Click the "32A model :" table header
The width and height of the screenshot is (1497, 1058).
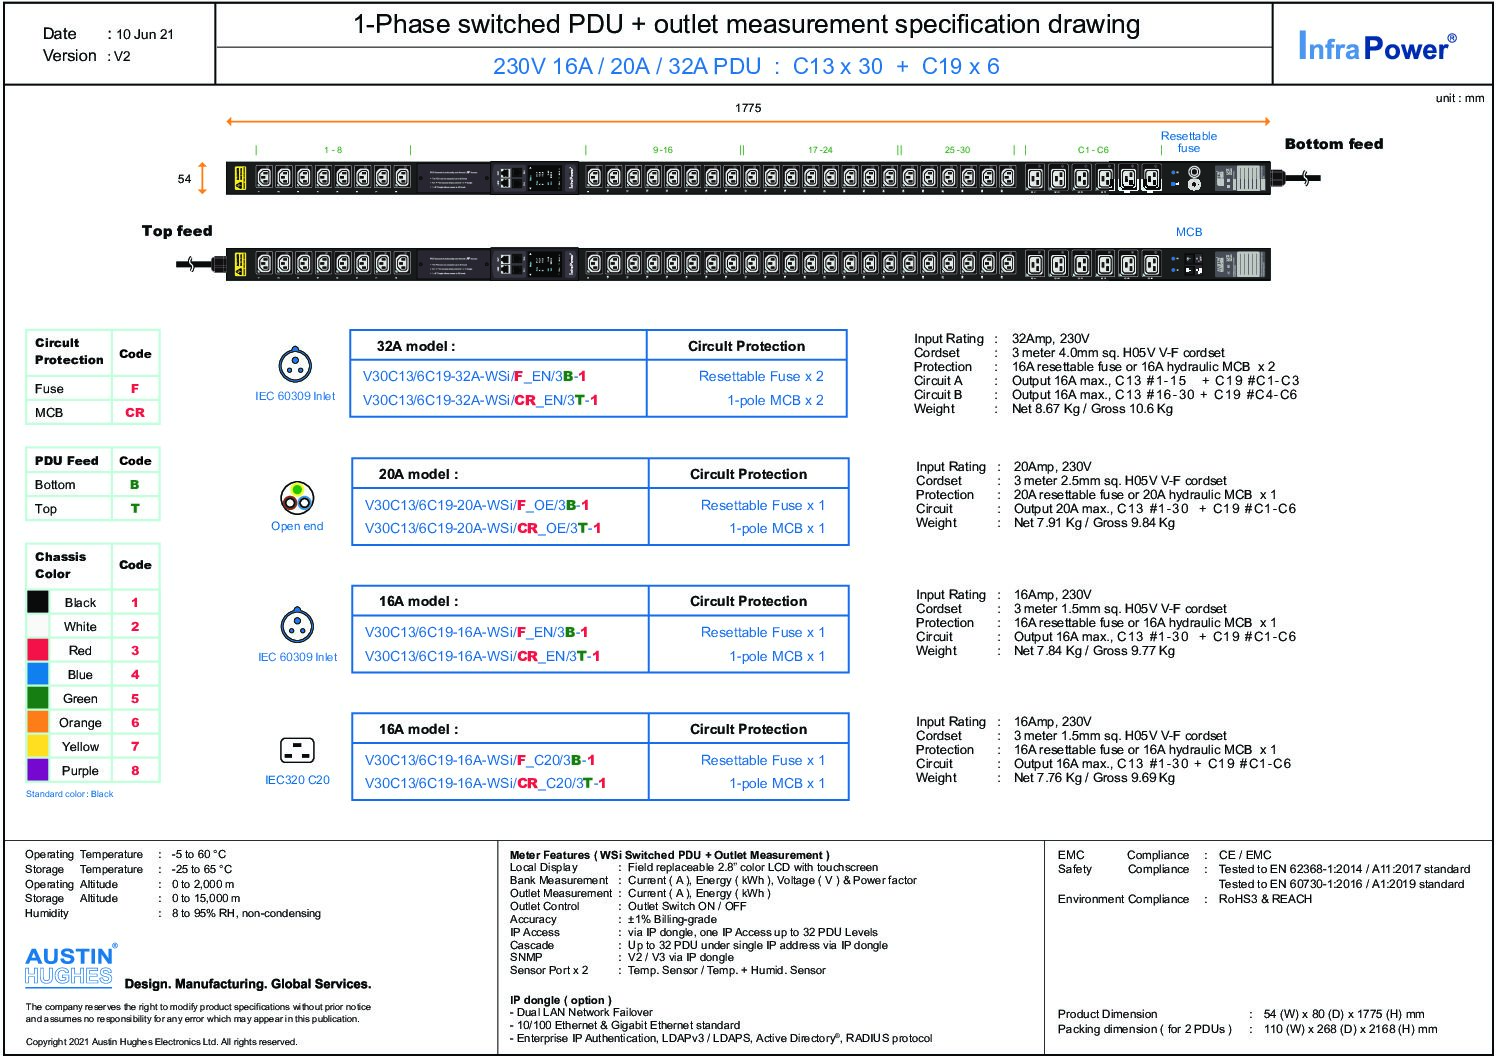[x=416, y=346]
